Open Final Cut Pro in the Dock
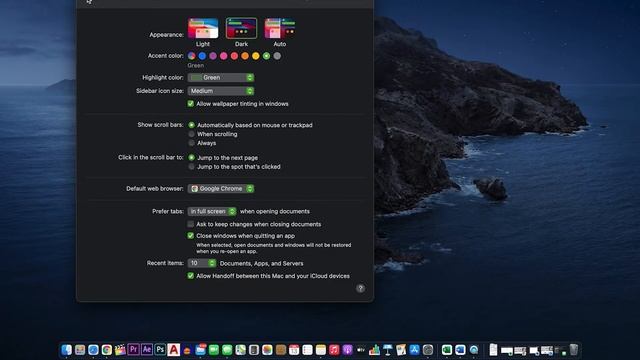This screenshot has height=360, width=640. click(120, 350)
